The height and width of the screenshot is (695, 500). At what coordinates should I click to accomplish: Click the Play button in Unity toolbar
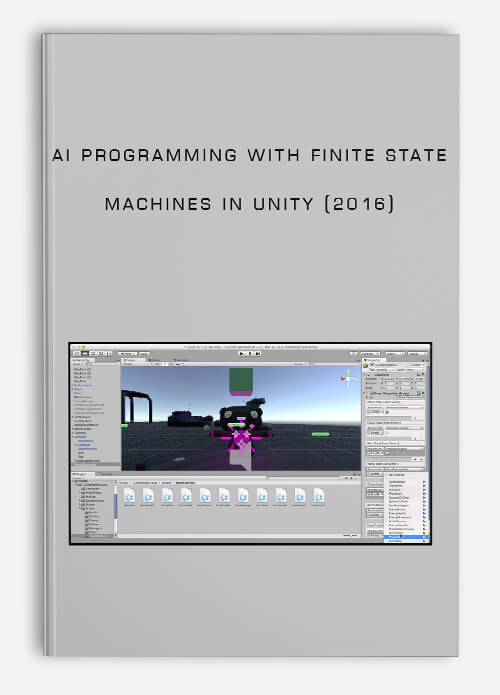tap(242, 354)
